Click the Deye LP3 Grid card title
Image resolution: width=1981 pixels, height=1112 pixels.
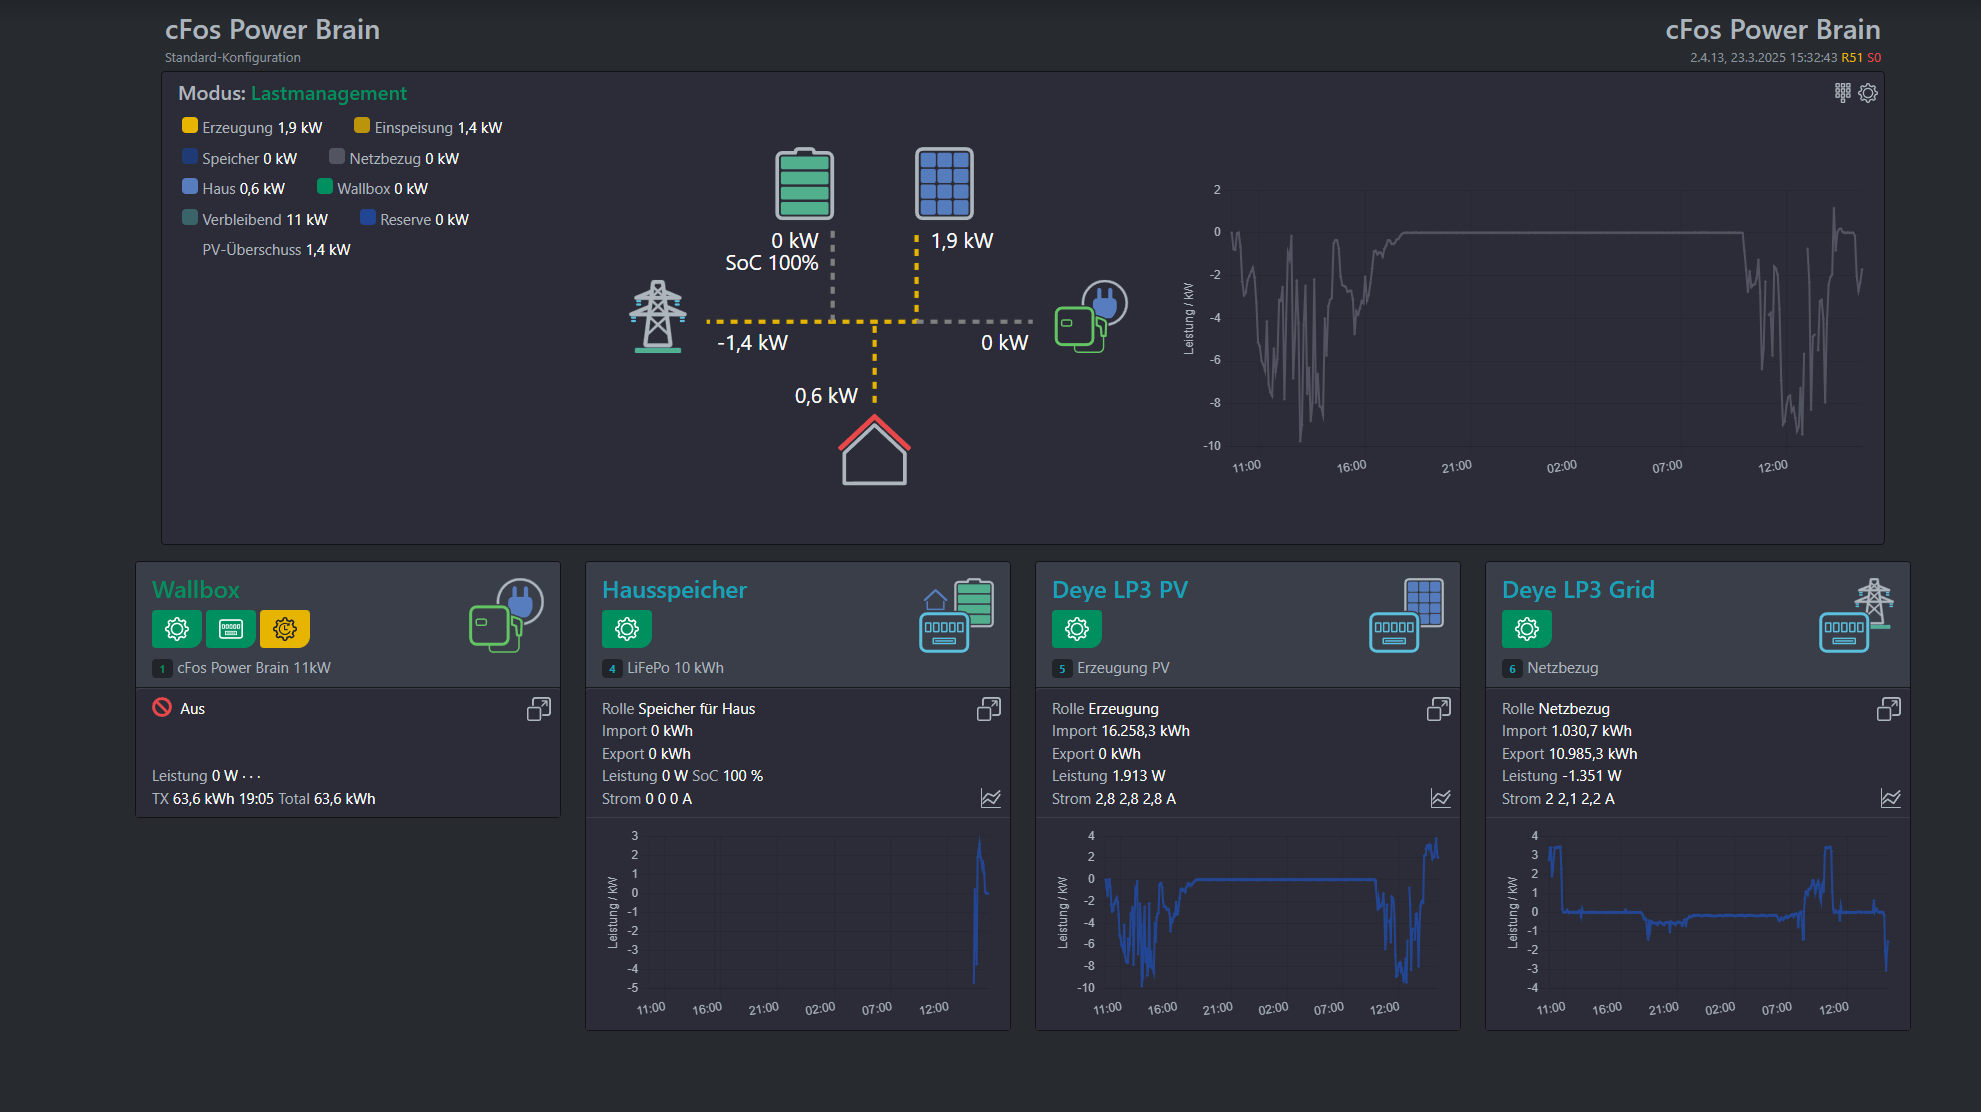[x=1578, y=590]
